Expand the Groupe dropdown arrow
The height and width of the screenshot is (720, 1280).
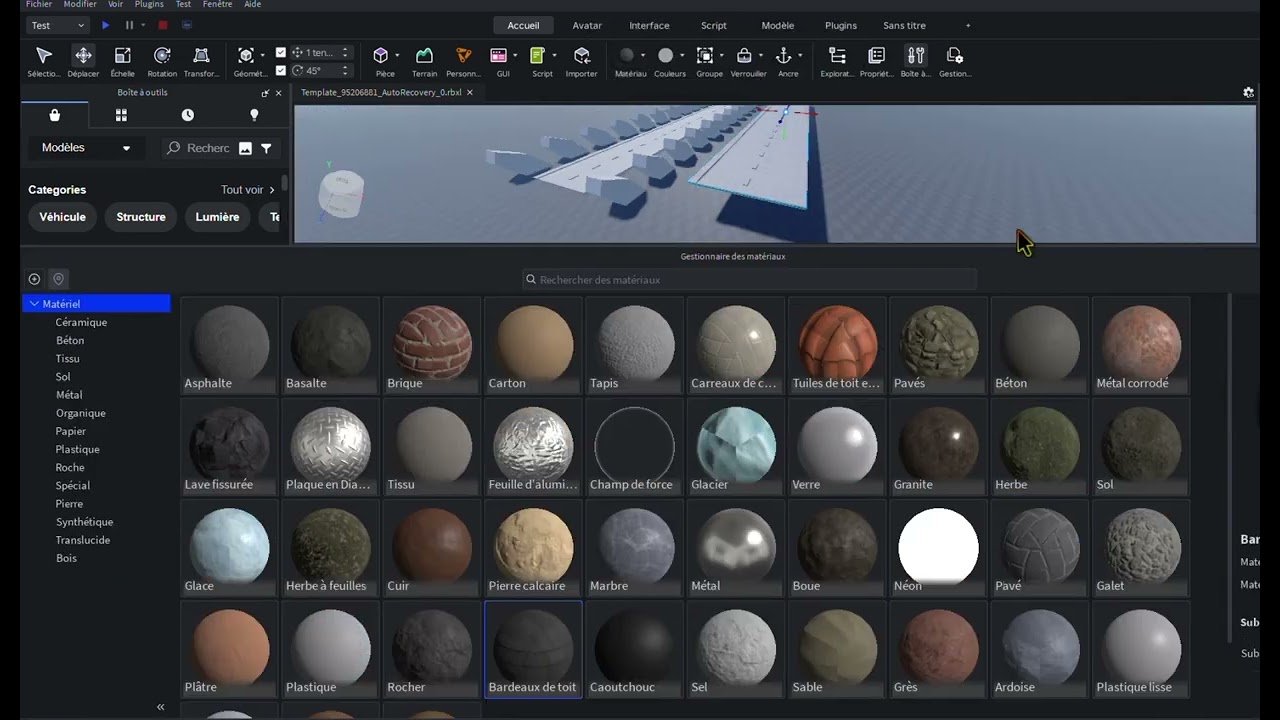point(721,56)
